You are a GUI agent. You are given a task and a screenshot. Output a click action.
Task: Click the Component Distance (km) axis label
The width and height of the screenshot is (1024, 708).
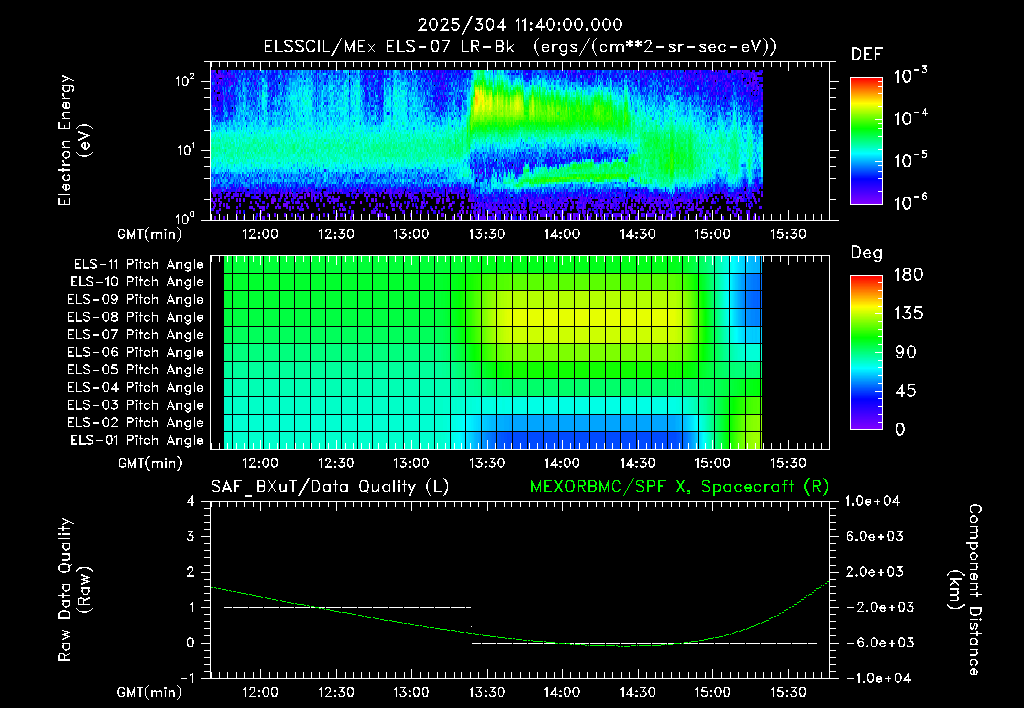965,590
